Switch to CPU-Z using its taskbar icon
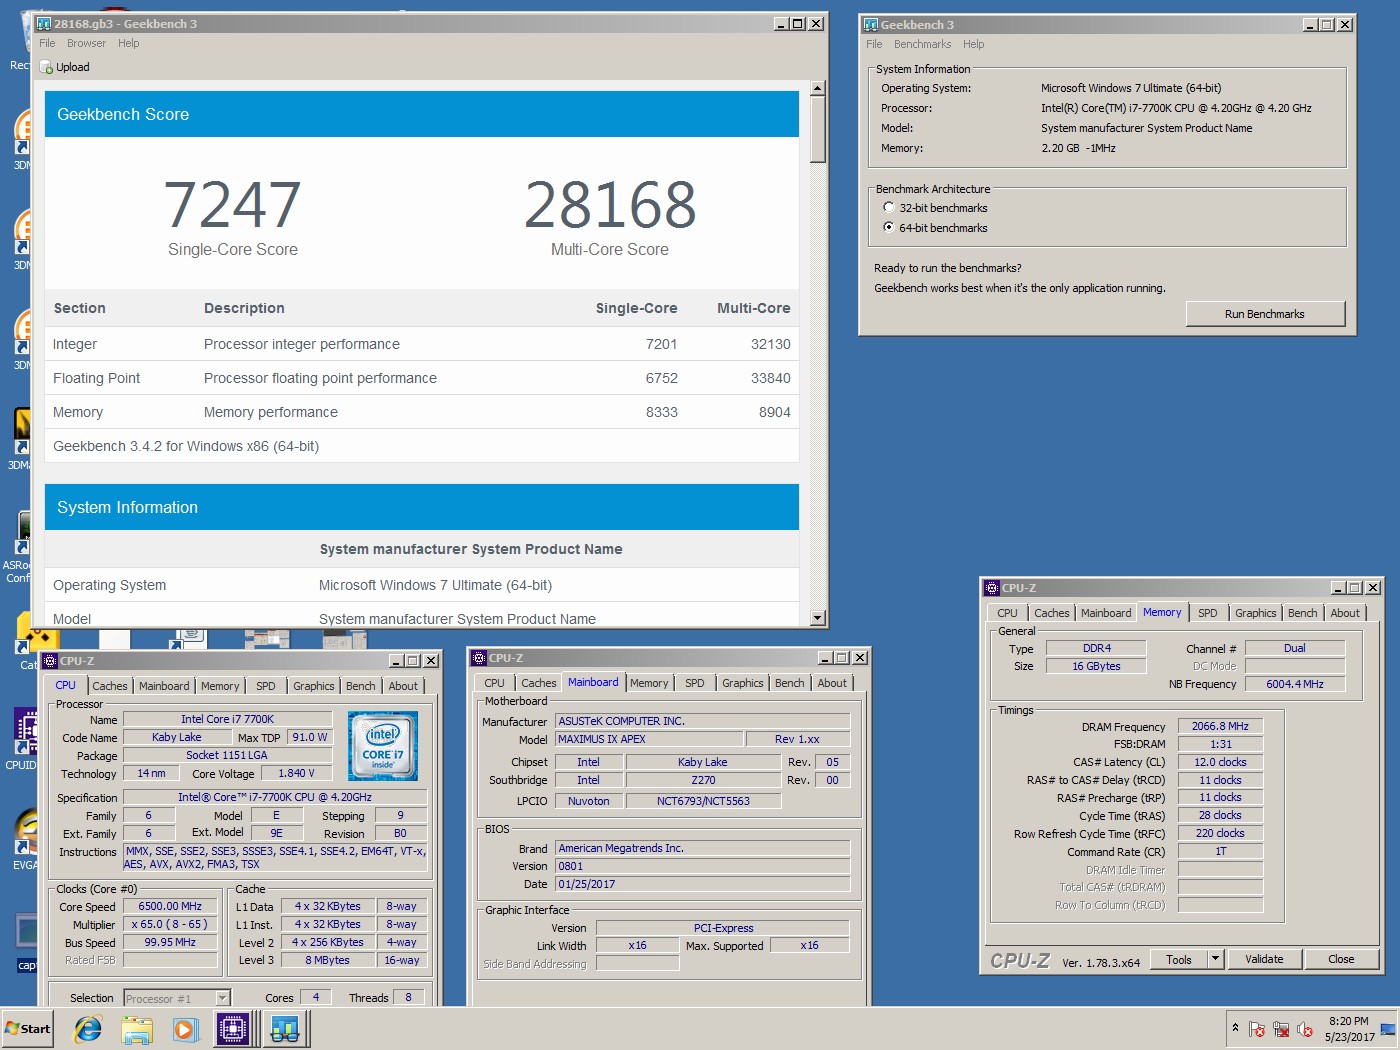The height and width of the screenshot is (1050, 1400). point(233,1029)
